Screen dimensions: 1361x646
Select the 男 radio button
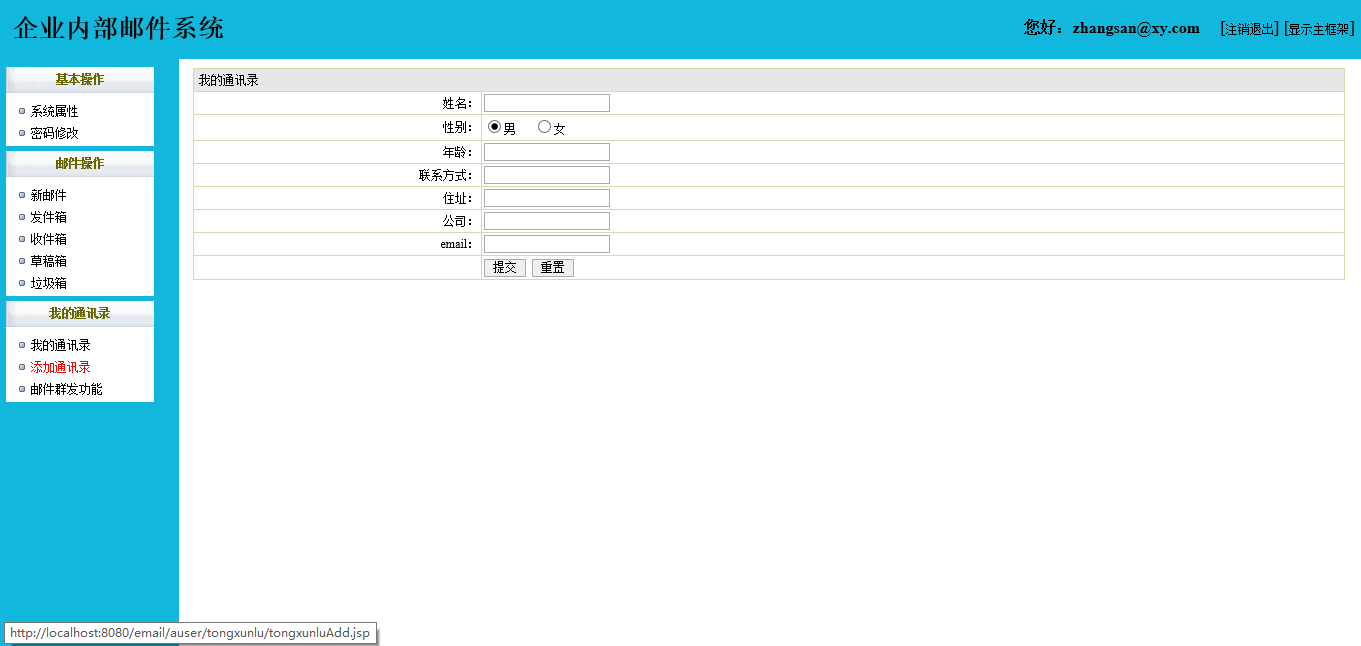pyautogui.click(x=494, y=127)
